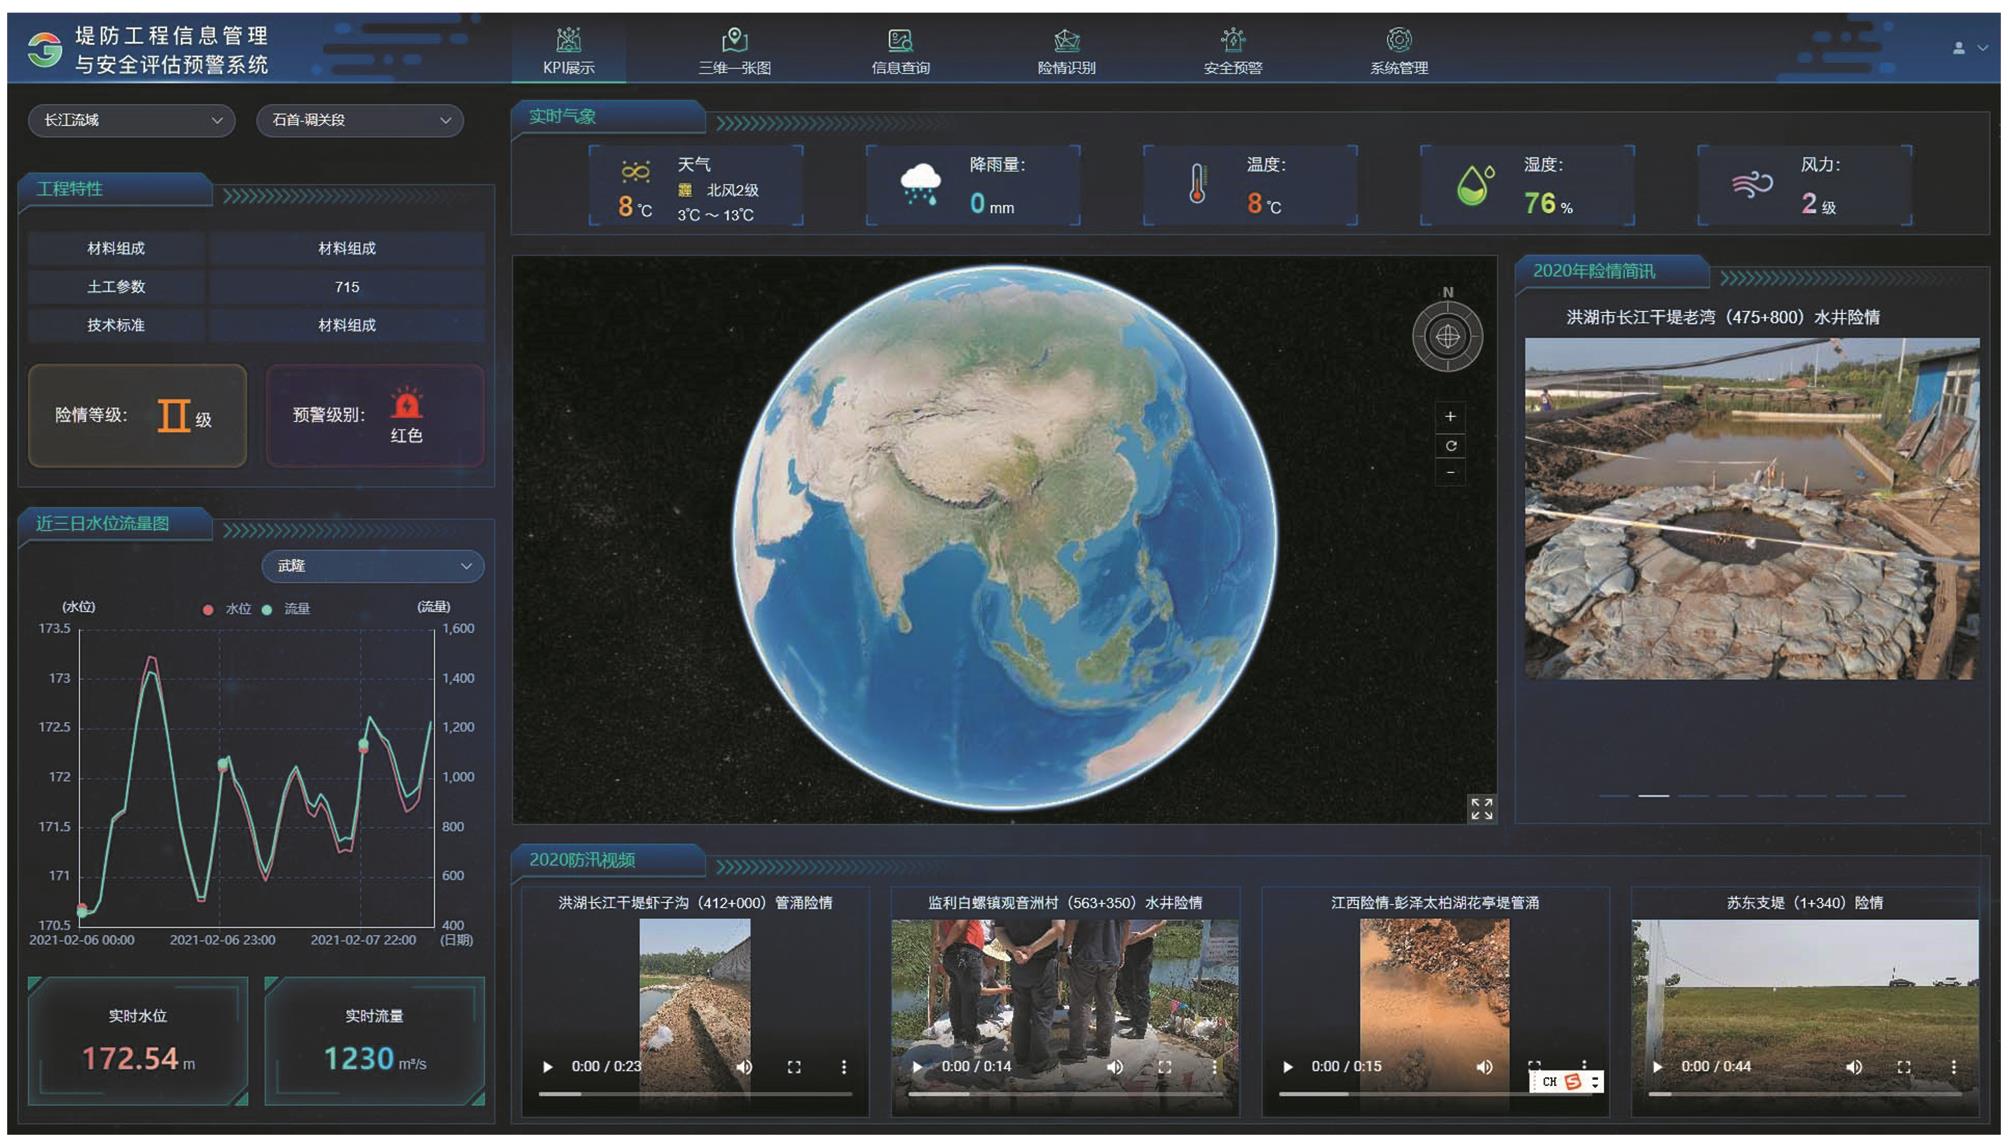Expand the 长江流域 basin dropdown

132,120
